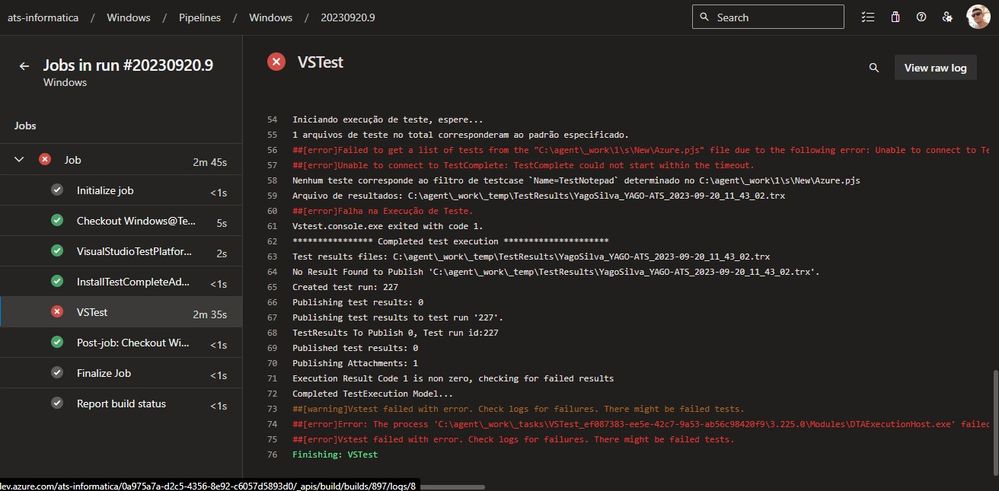Select the Report build status step
The height and width of the screenshot is (491, 999).
click(121, 404)
